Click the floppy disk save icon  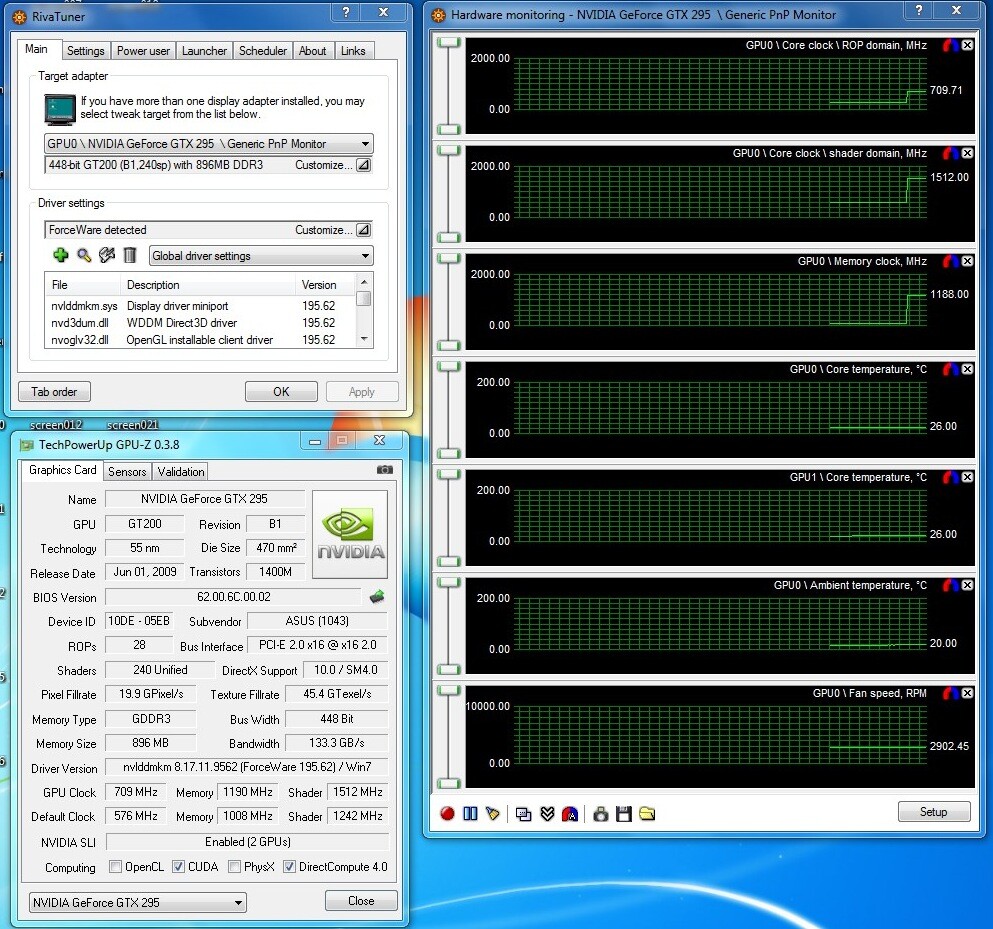[x=624, y=814]
